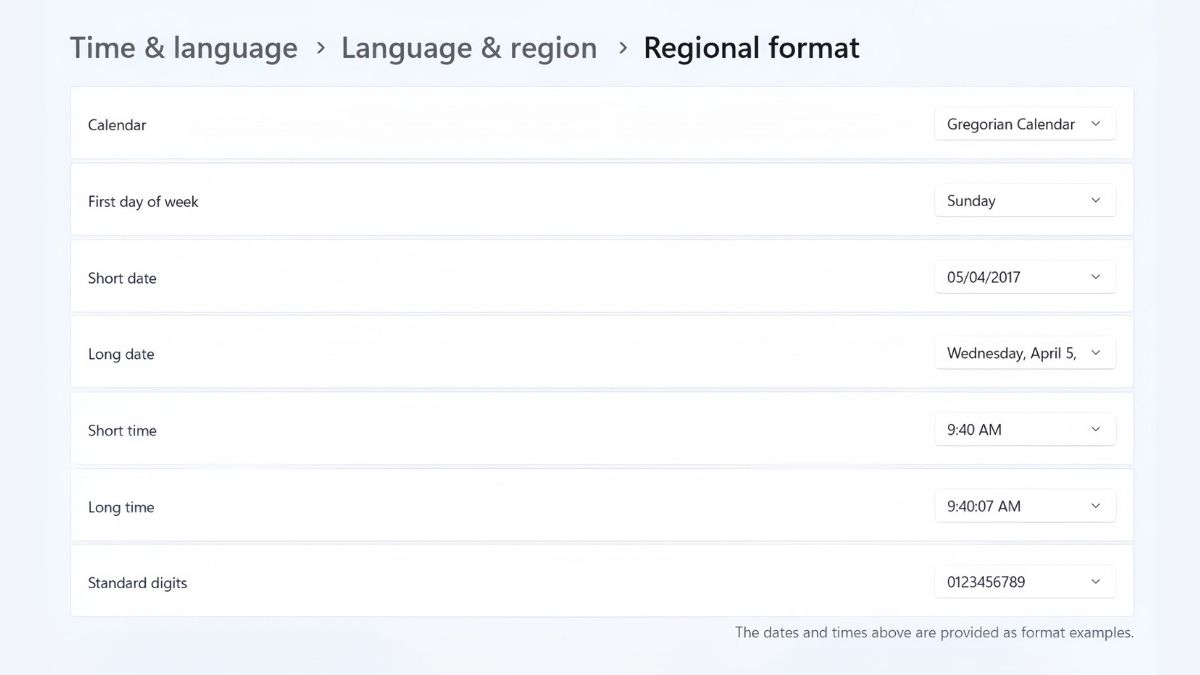The image size is (1200, 675).
Task: Select the Standard digits row label
Action: [137, 583]
